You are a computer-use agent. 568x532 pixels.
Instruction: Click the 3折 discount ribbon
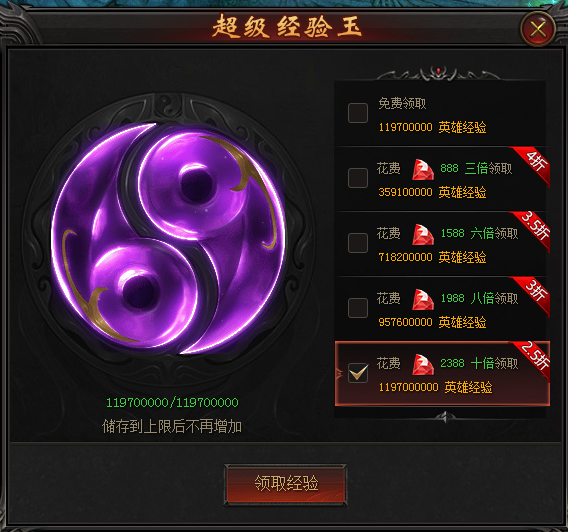(534, 293)
